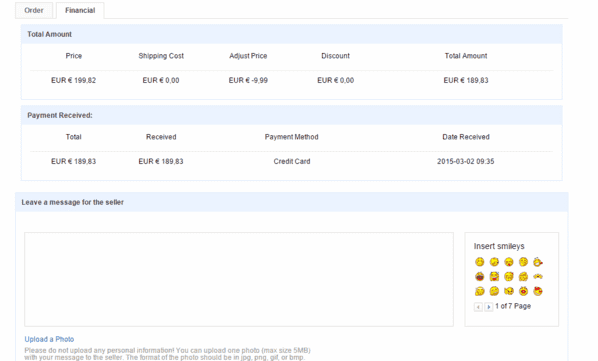Go to next smiley page arrow
598x361 pixels.
click(x=489, y=307)
